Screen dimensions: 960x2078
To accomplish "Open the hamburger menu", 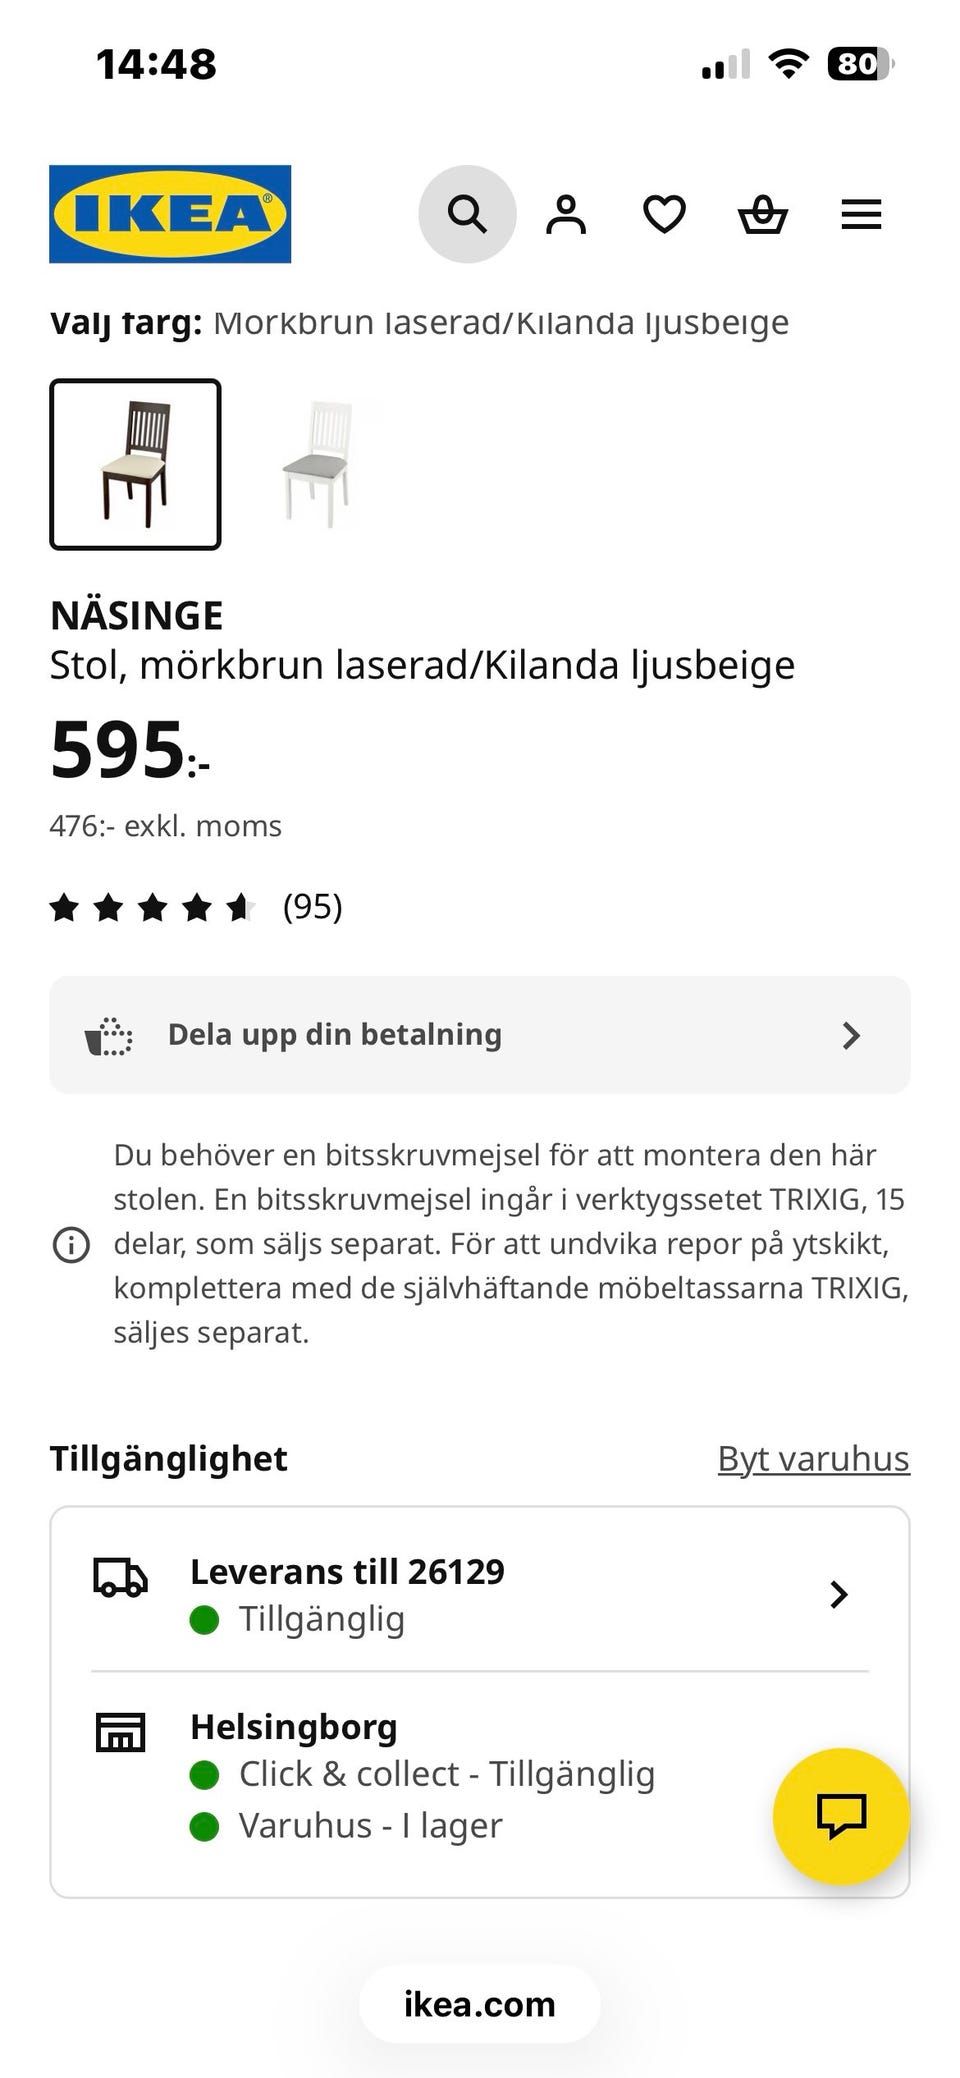I will click(861, 214).
